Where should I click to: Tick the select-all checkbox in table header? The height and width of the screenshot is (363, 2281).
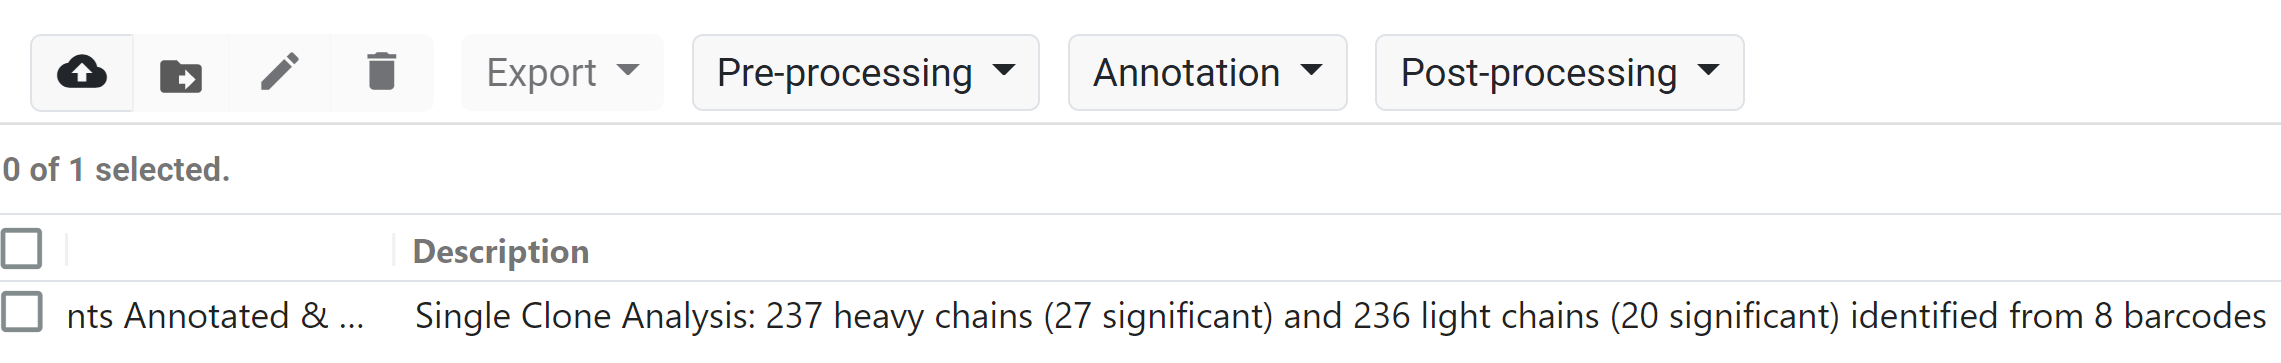click(21, 248)
